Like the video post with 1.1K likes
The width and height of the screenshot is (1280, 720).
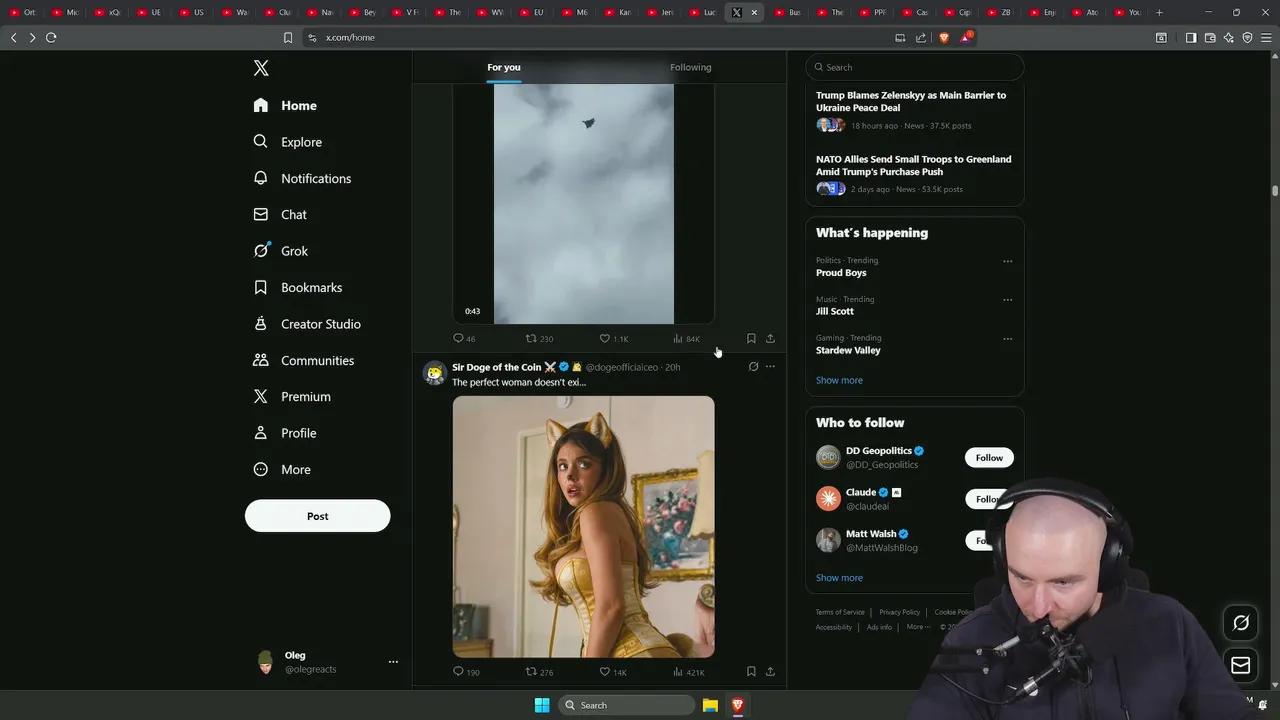tap(613, 338)
